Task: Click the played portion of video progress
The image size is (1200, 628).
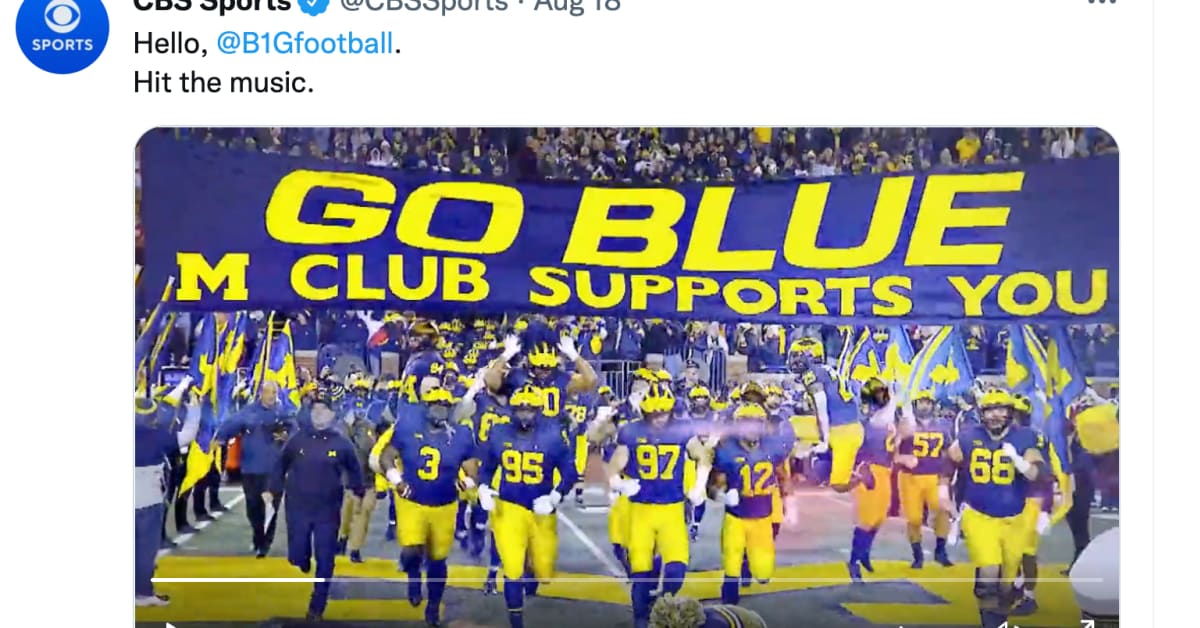Action: pos(237,579)
